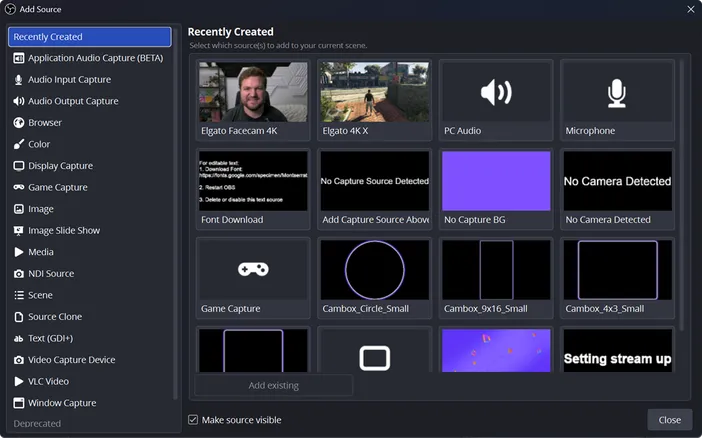Screen dimensions: 702x438
Task: Click the source grid vertical scrollbar
Action: pos(682,195)
